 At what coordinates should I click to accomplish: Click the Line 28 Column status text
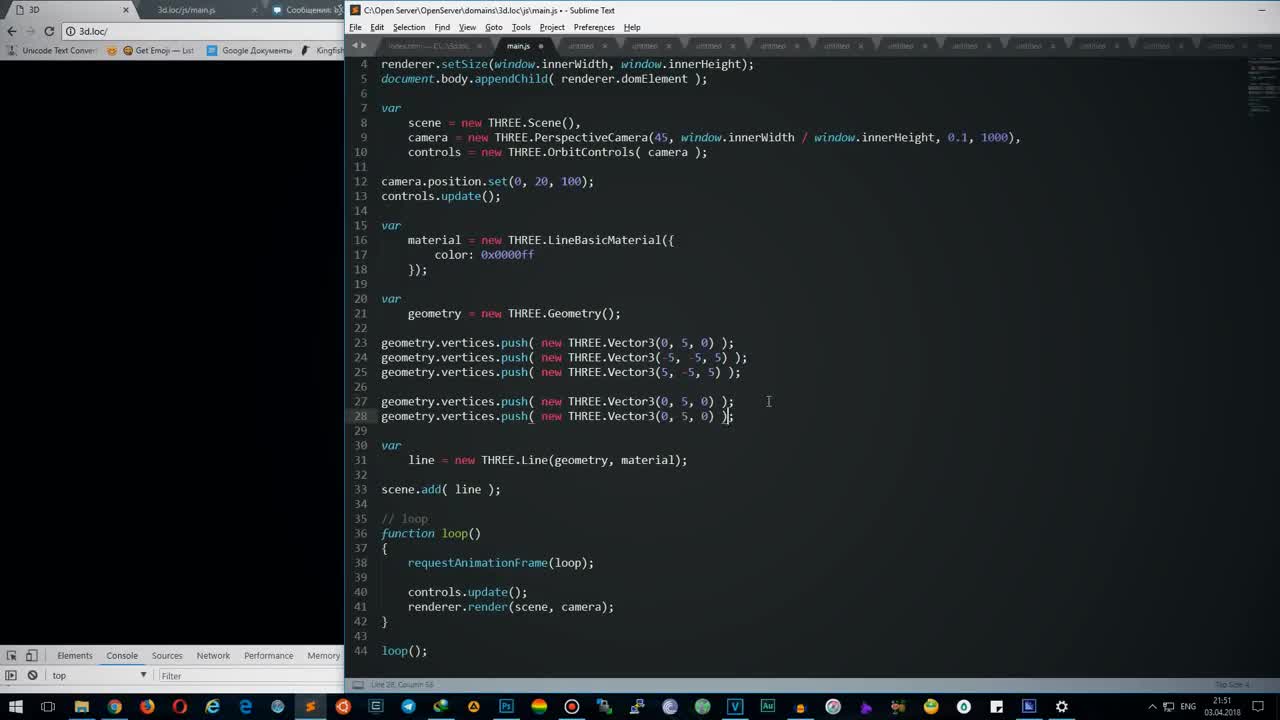(402, 685)
